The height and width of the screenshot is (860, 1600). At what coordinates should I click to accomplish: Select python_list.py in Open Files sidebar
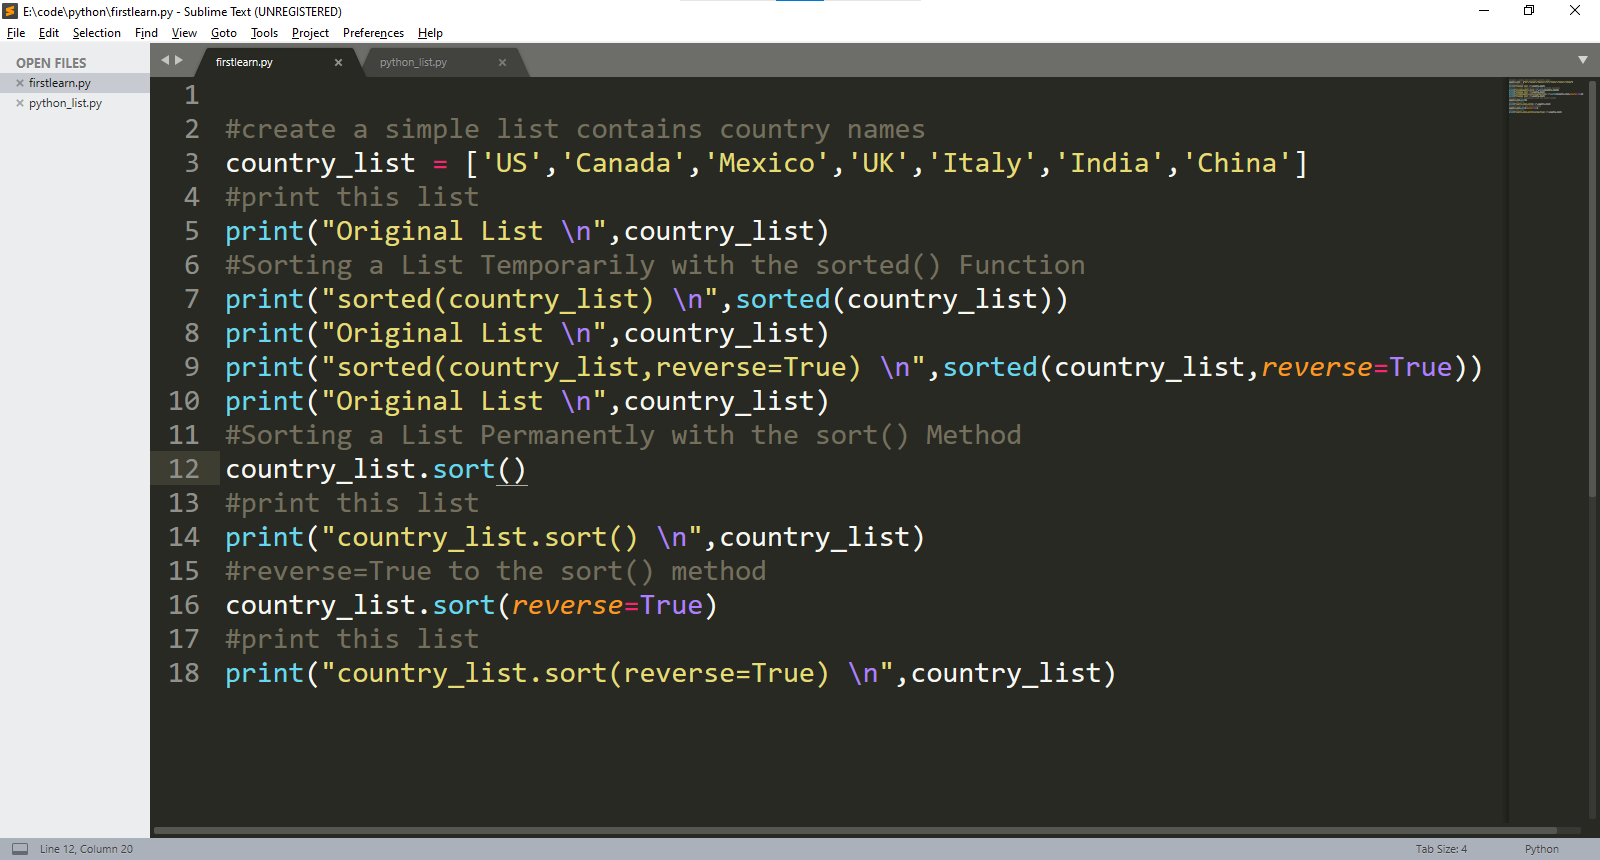coord(75,103)
